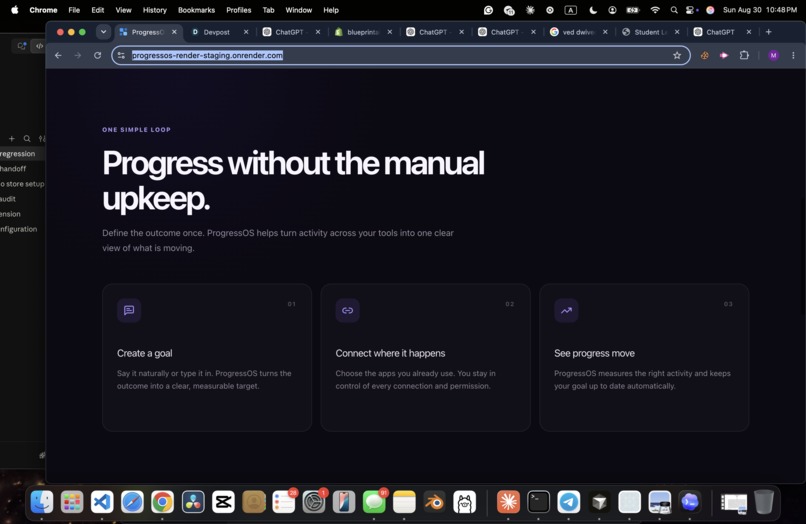Click the link icon on Connect card
Image resolution: width=806 pixels, height=524 pixels.
point(347,310)
